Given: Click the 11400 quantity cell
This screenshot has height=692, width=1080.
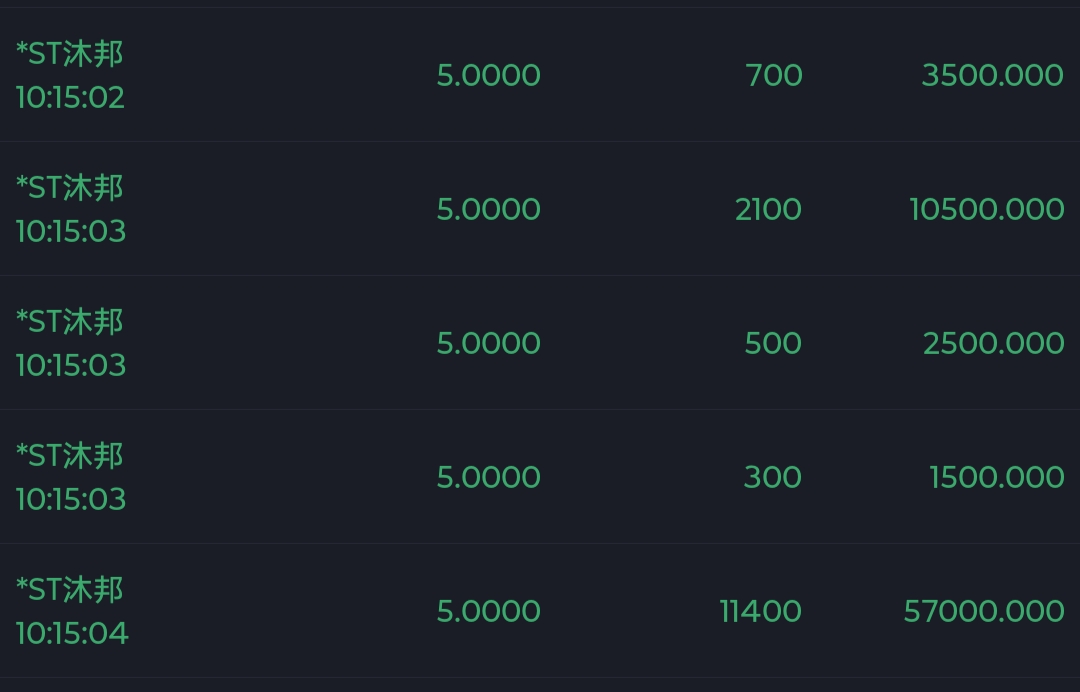Looking at the screenshot, I should pyautogui.click(x=760, y=611).
